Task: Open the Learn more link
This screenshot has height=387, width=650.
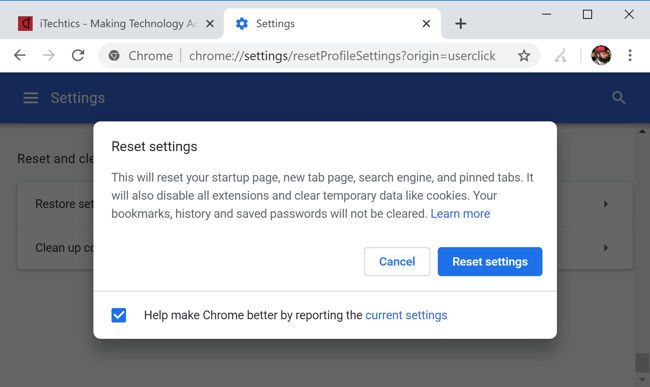Action: tap(460, 214)
